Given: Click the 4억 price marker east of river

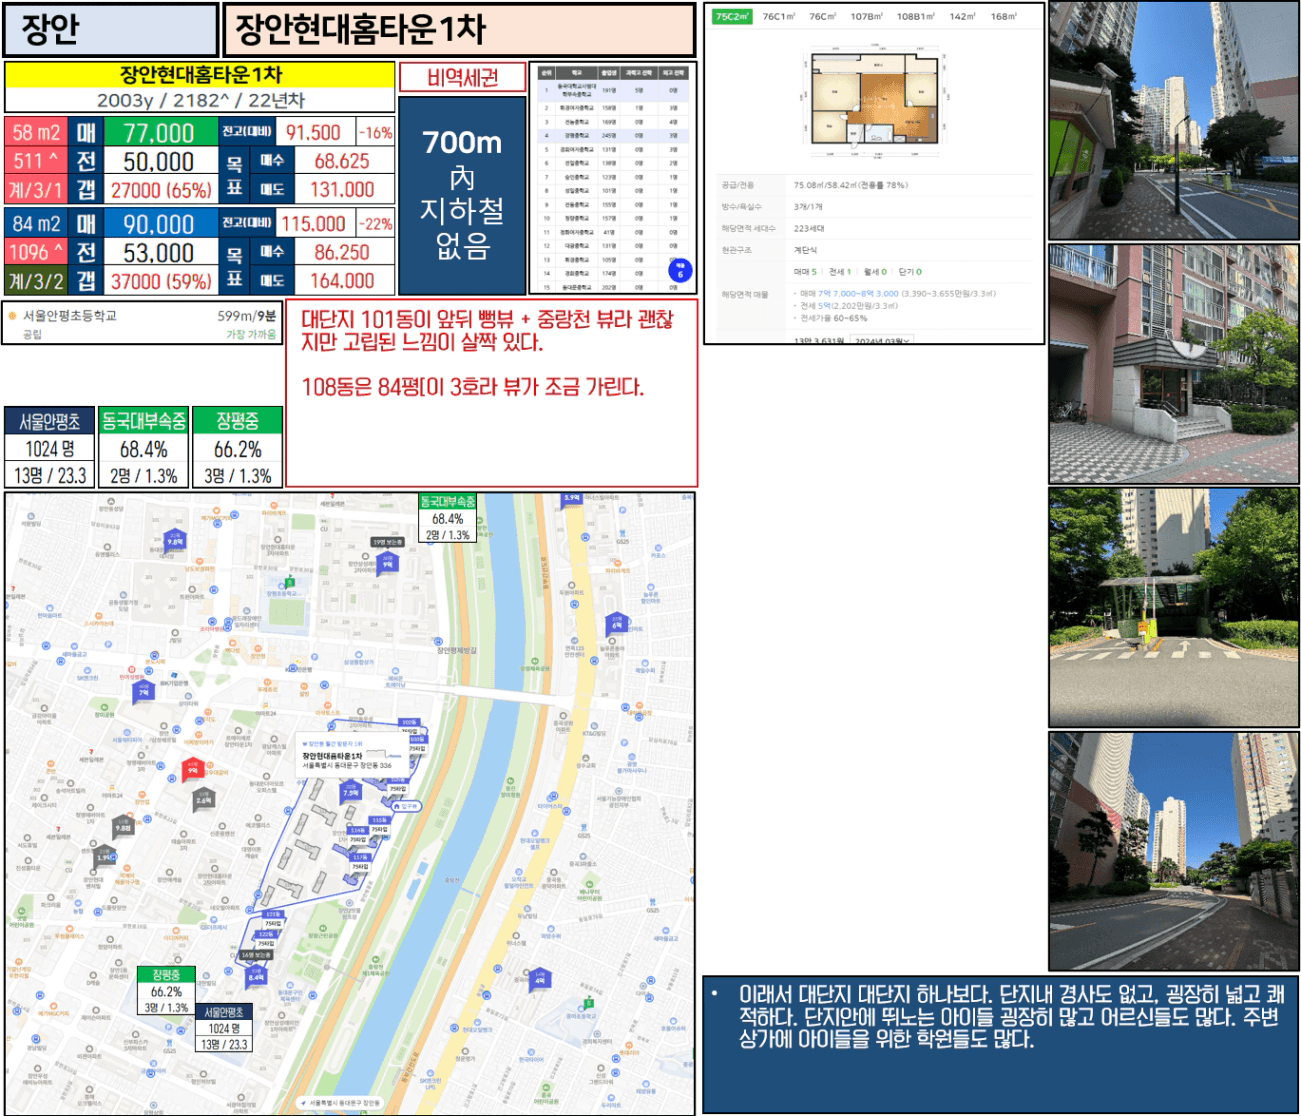Looking at the screenshot, I should pos(540,978).
